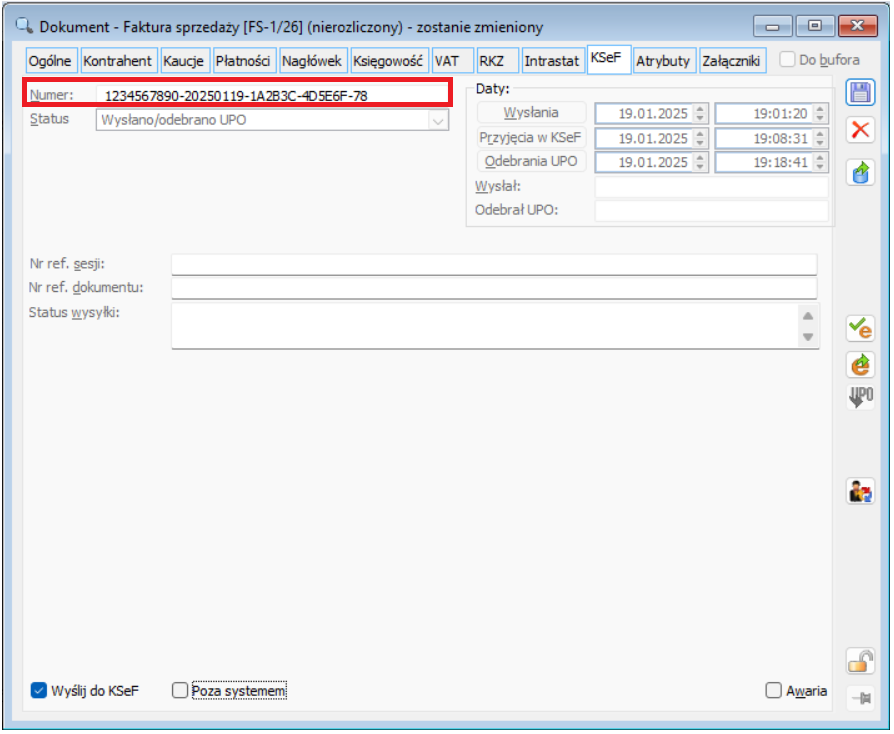Click the Odebrał UPO text field
Screen dimensions: 894x734
[711, 210]
